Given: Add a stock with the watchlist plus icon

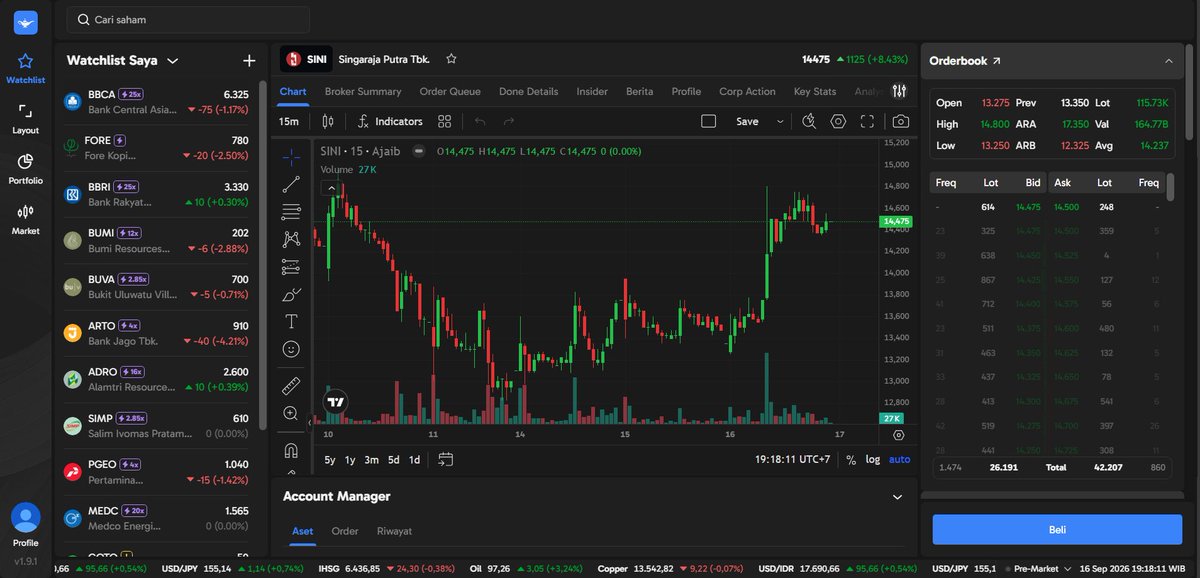Looking at the screenshot, I should click(x=249, y=61).
